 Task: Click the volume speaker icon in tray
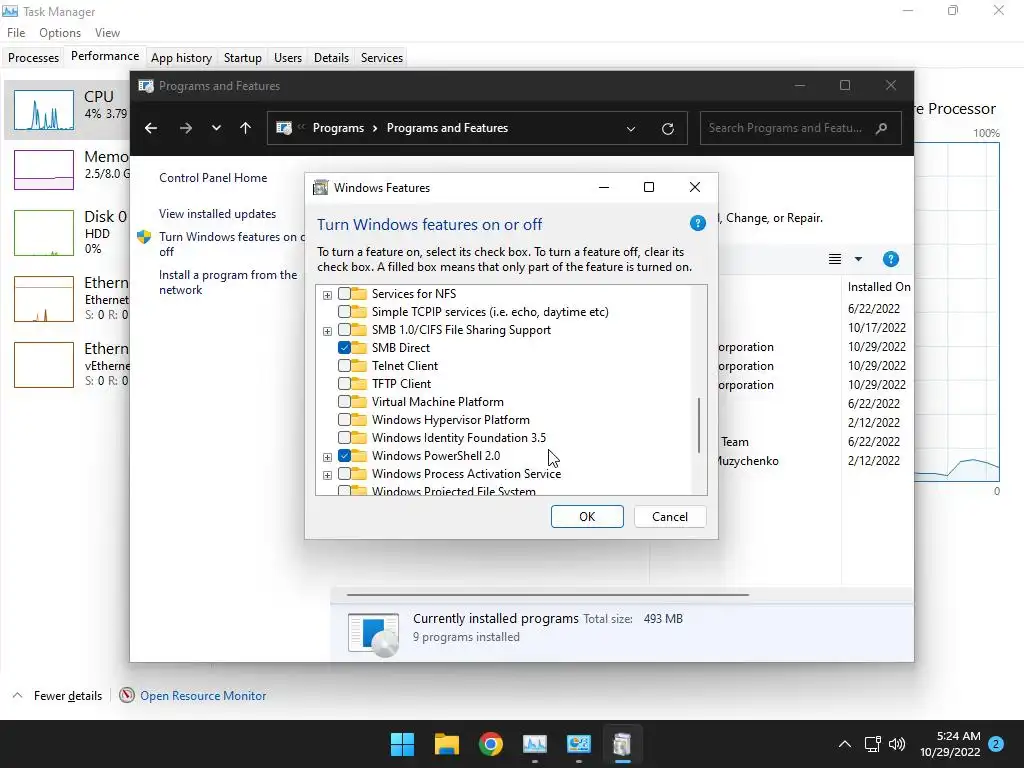click(897, 744)
